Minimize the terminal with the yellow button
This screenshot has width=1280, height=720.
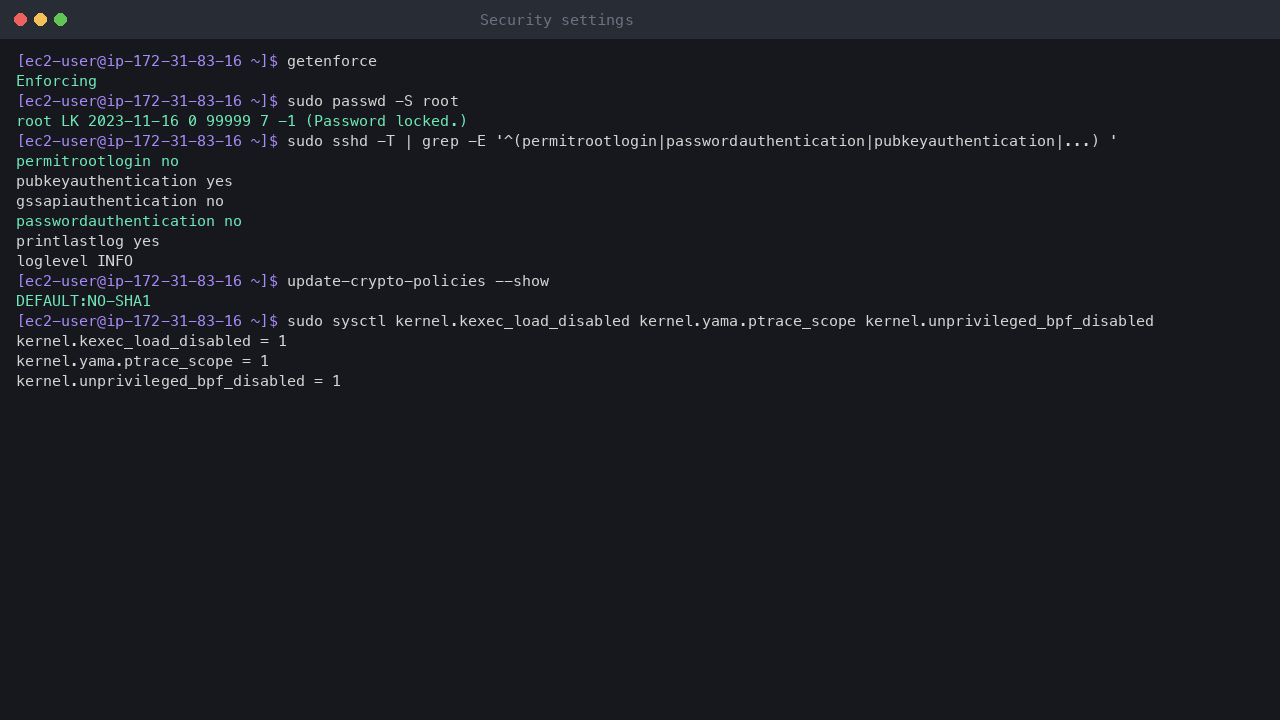(x=40, y=20)
